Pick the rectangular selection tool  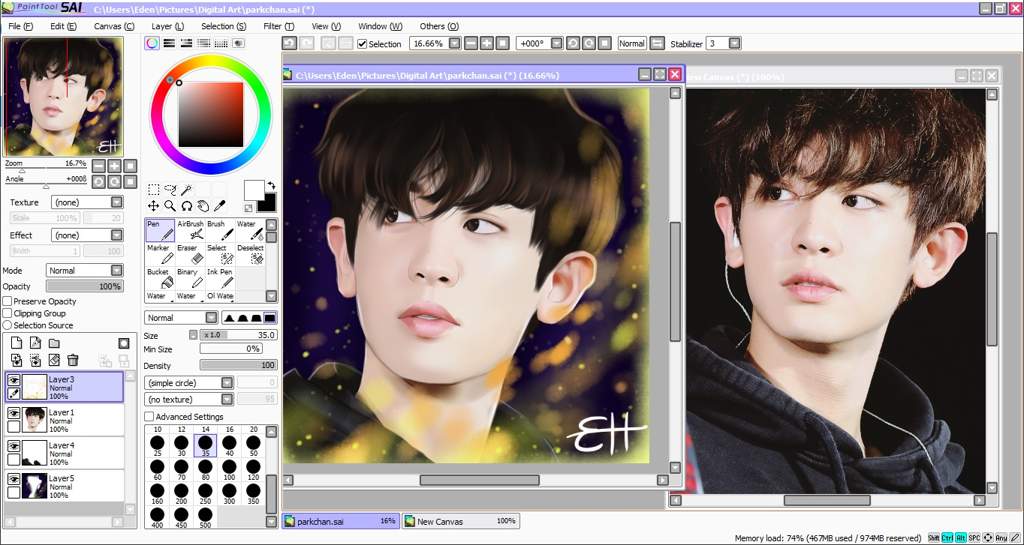click(x=153, y=190)
